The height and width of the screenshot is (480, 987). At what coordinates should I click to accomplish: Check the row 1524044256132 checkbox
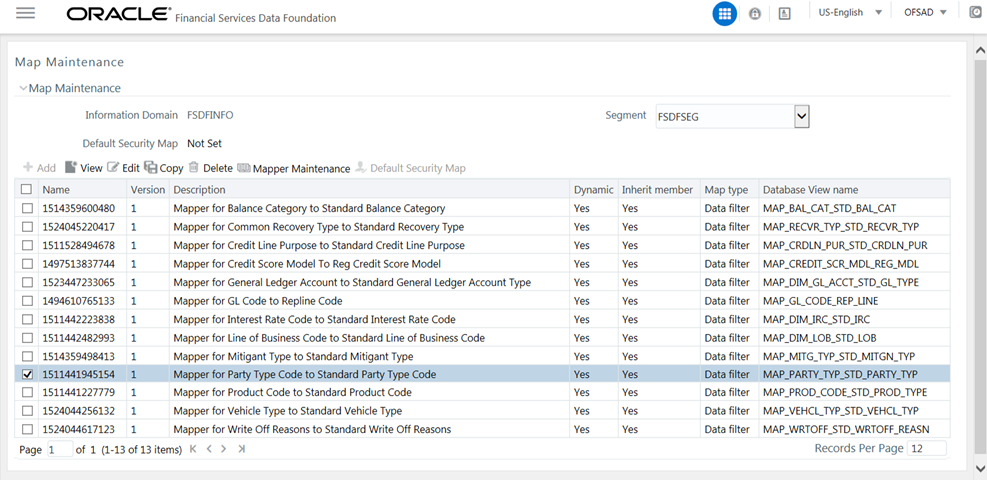point(26,411)
